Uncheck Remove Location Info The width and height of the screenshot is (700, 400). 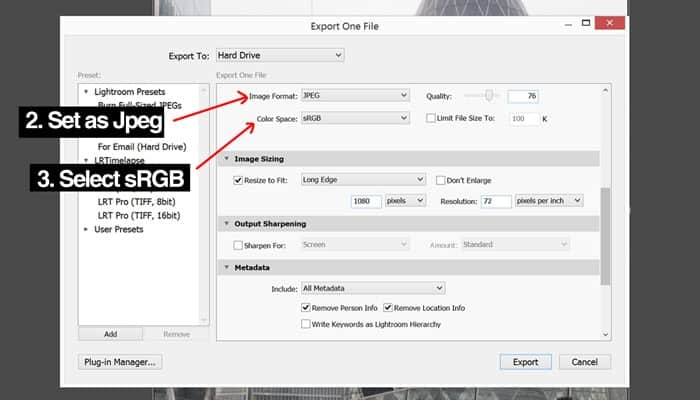(x=388, y=308)
